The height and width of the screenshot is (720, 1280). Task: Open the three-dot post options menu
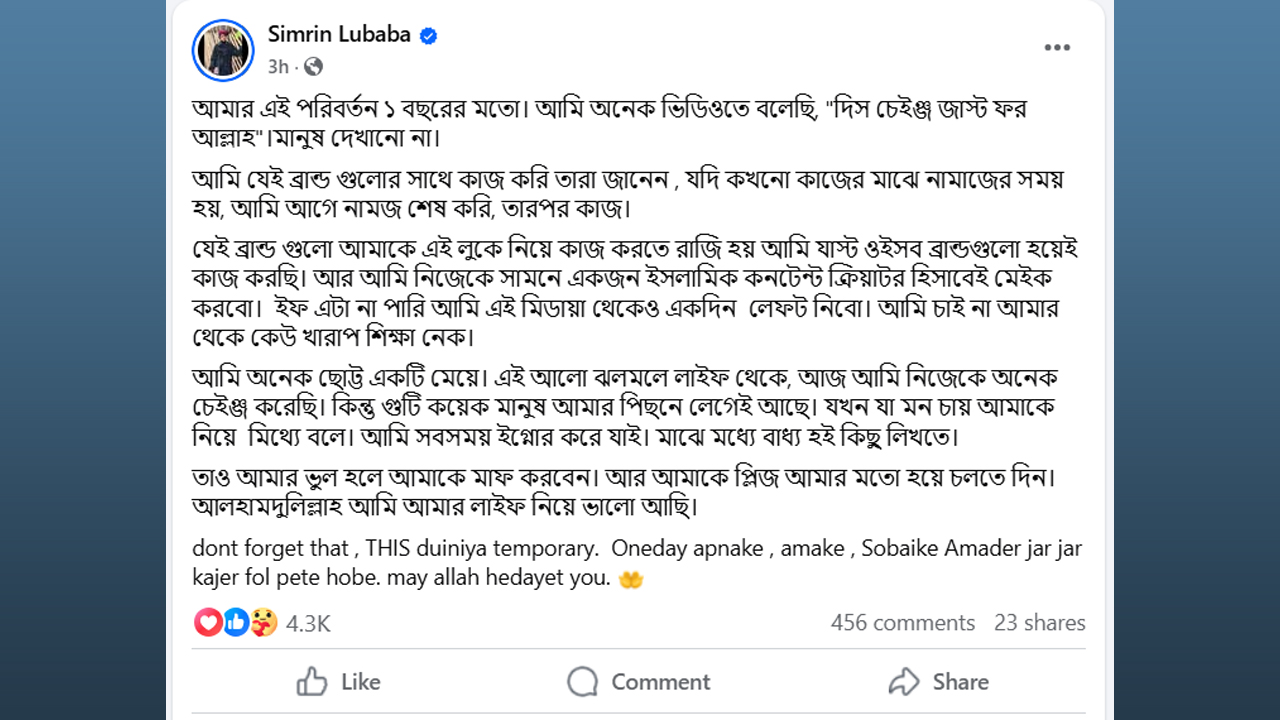click(x=1057, y=47)
